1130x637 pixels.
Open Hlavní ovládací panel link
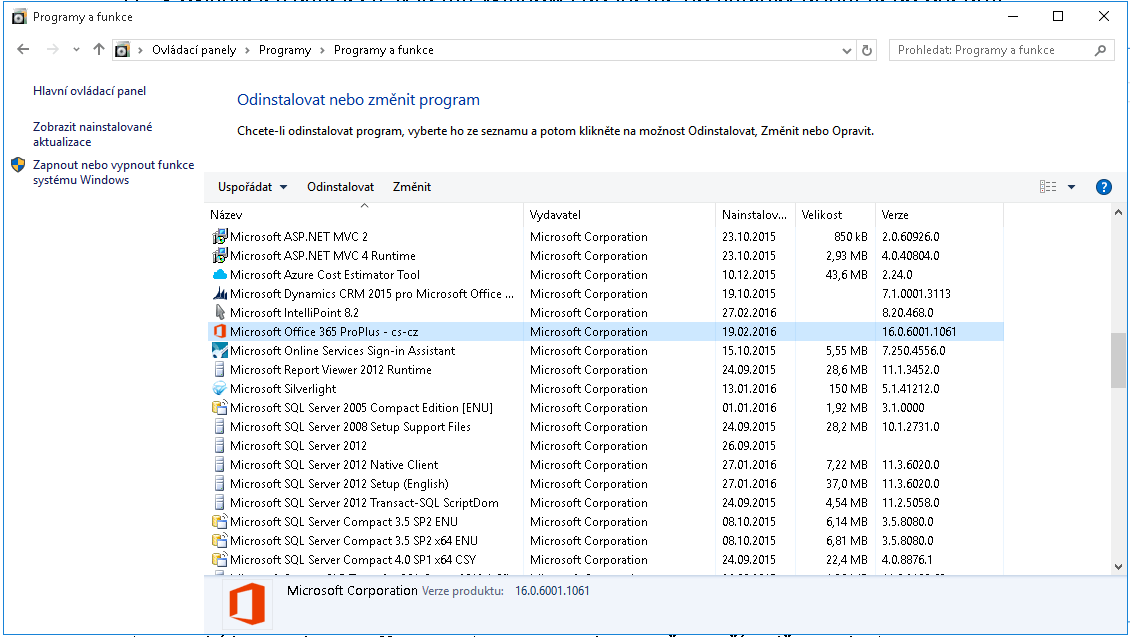89,91
